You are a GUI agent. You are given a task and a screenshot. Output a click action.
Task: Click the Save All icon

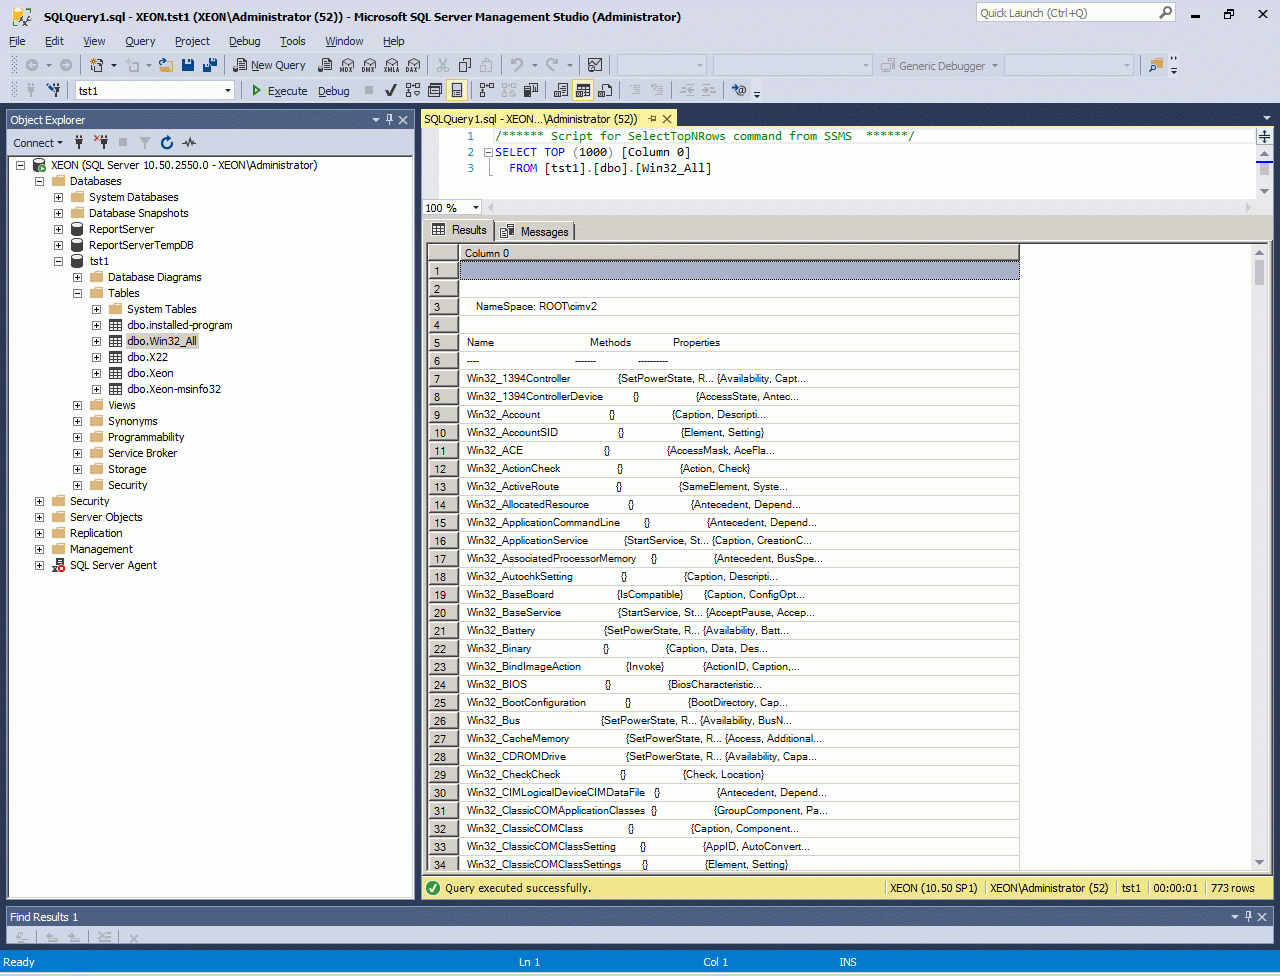point(210,65)
